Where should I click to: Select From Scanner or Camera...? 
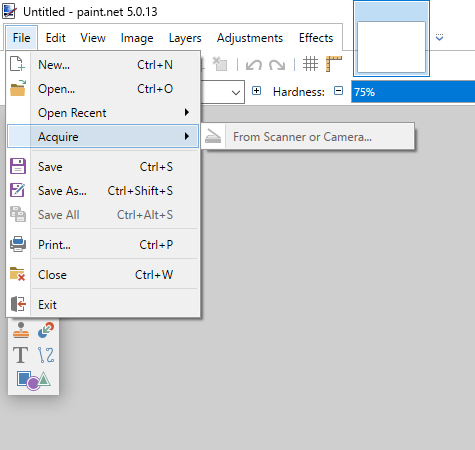pos(308,137)
